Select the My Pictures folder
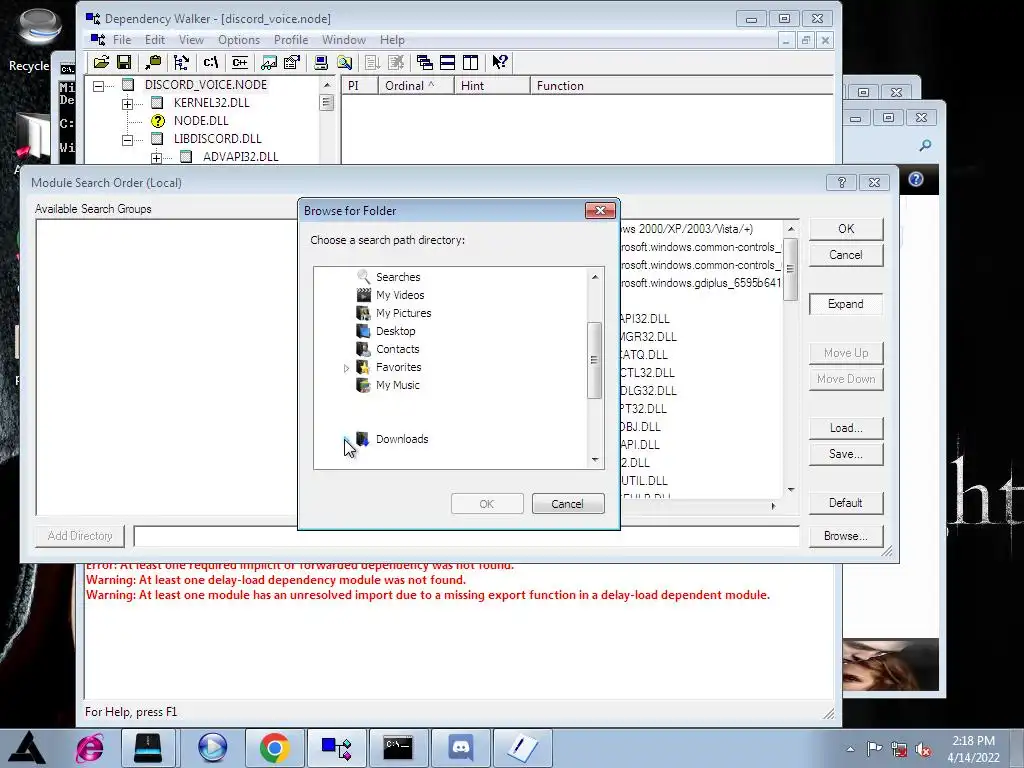This screenshot has height=768, width=1024. point(403,313)
